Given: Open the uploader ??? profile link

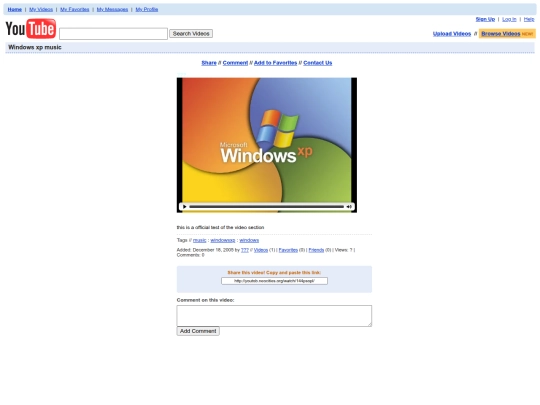Looking at the screenshot, I should pos(245,250).
